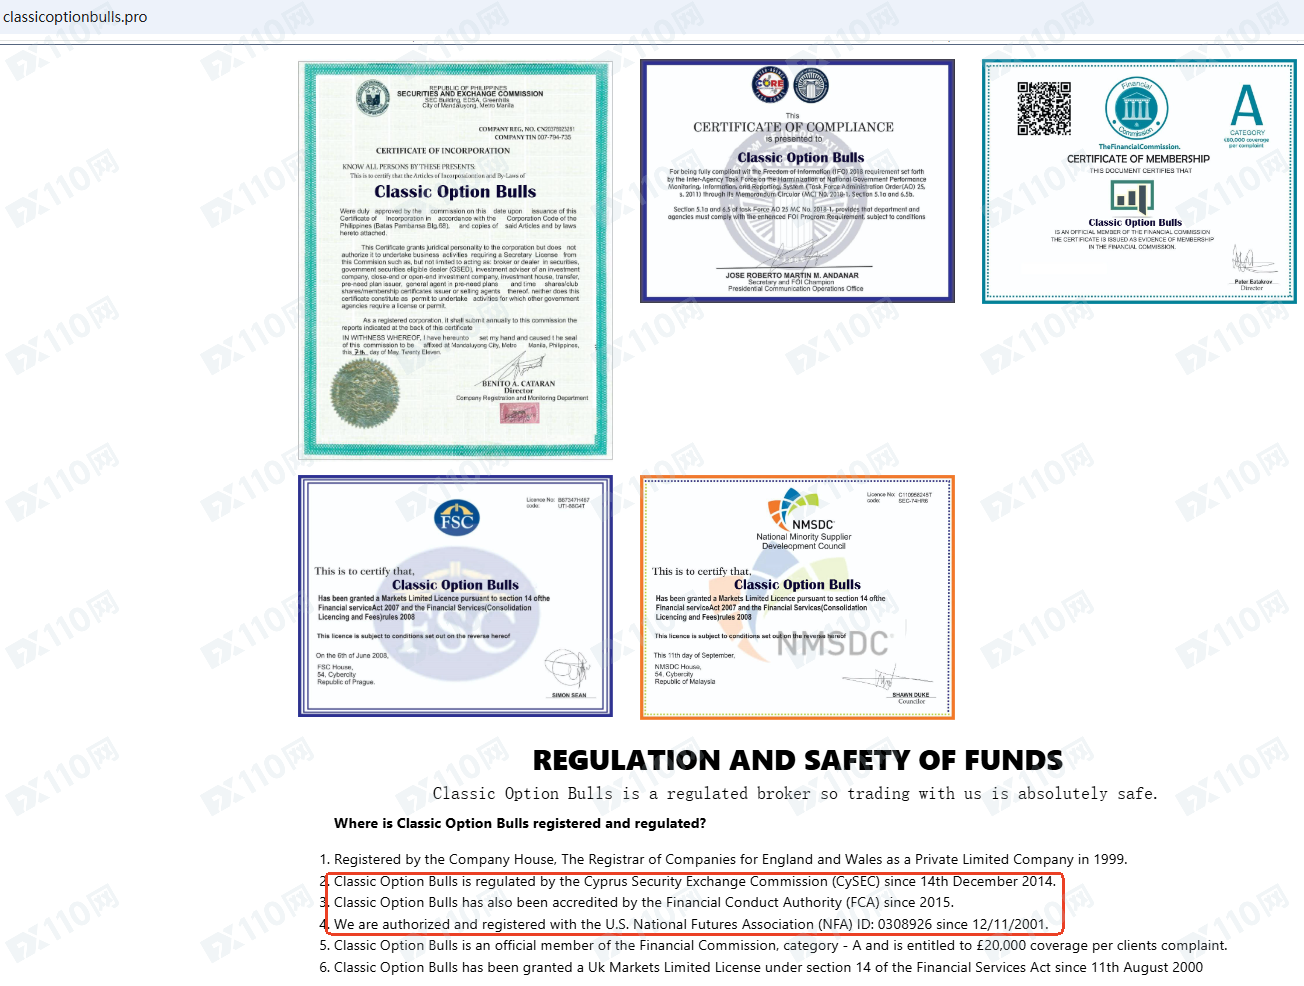Open the SEC Certificate of Incorporation image
The width and height of the screenshot is (1304, 986).
(x=455, y=260)
